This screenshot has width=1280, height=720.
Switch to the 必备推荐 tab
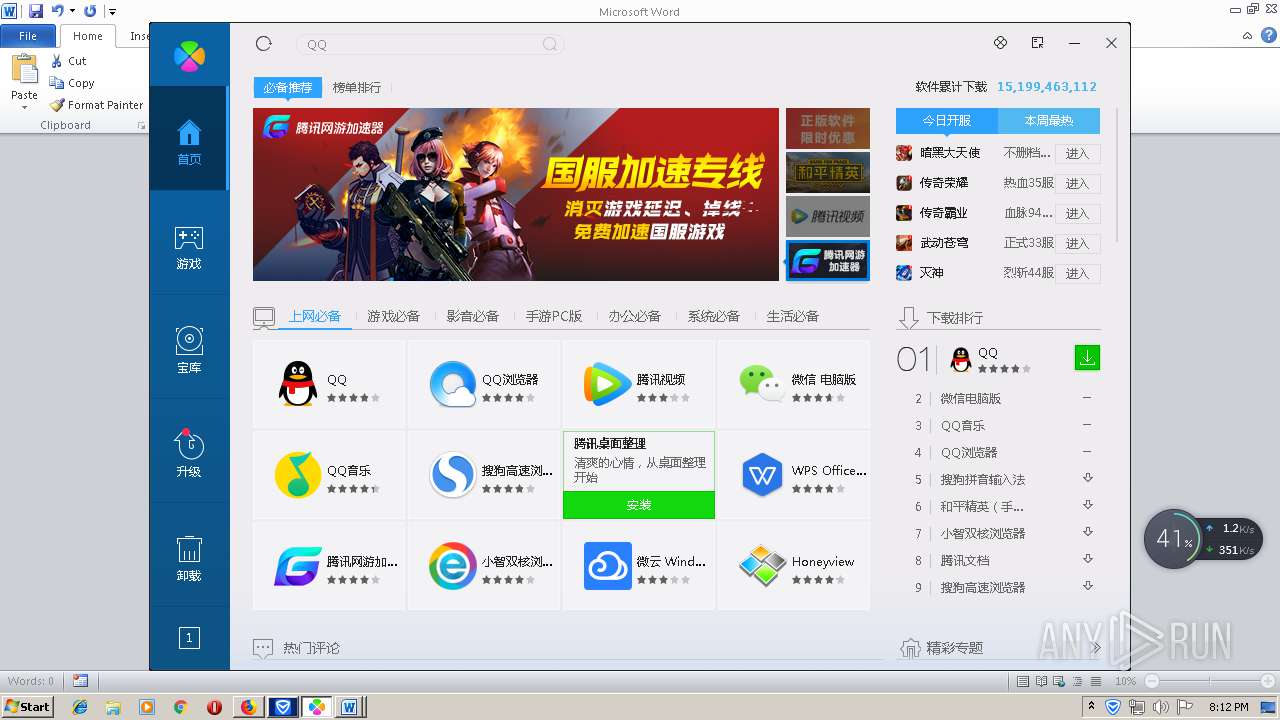[288, 88]
